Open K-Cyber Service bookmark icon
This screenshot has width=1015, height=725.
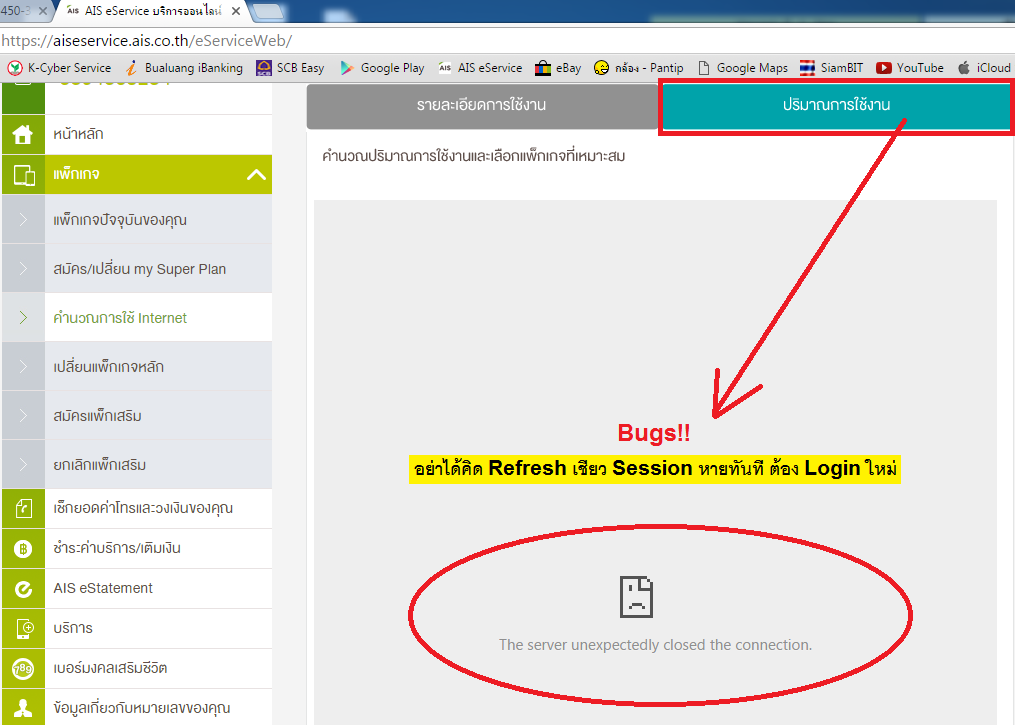tap(15, 68)
